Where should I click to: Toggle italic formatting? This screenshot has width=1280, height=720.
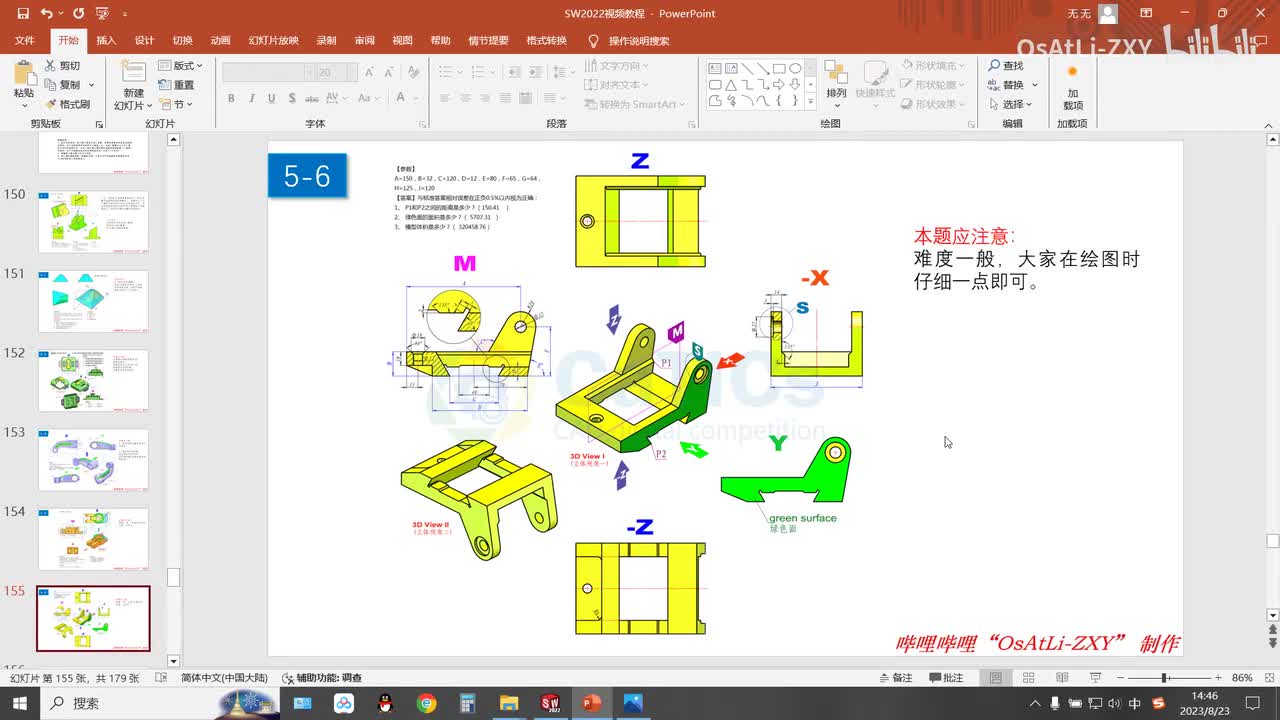click(x=251, y=98)
